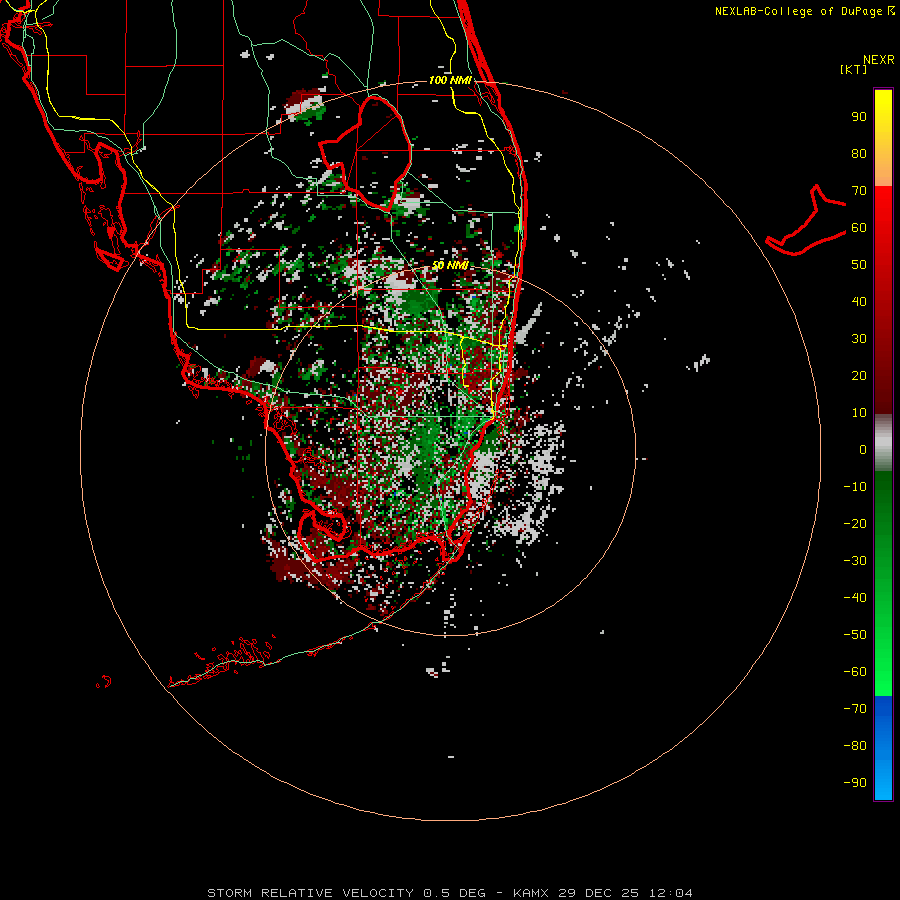Click the -20 value on the velocity scale

(855, 524)
